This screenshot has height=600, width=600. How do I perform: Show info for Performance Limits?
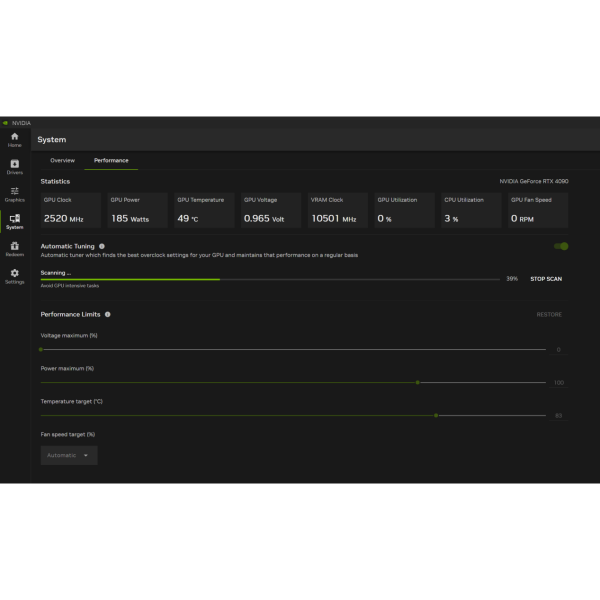point(108,314)
